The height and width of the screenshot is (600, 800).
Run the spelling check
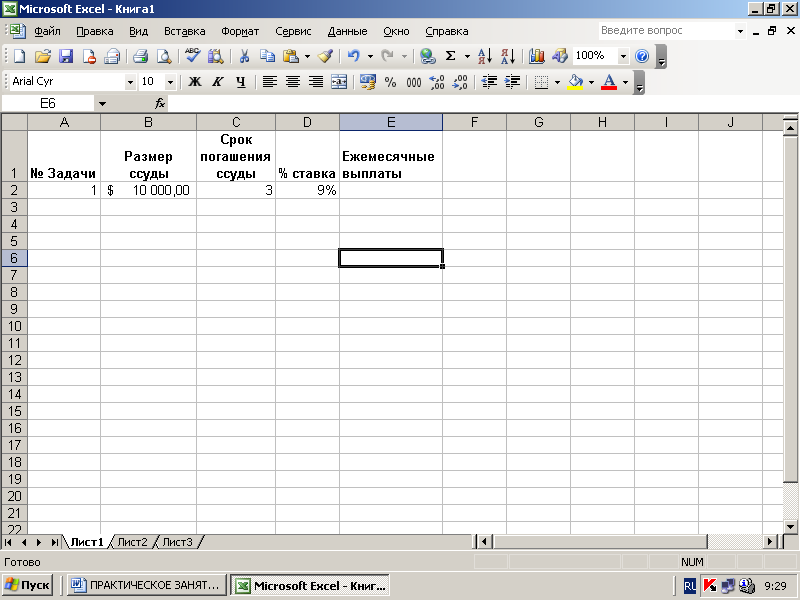click(x=192, y=56)
